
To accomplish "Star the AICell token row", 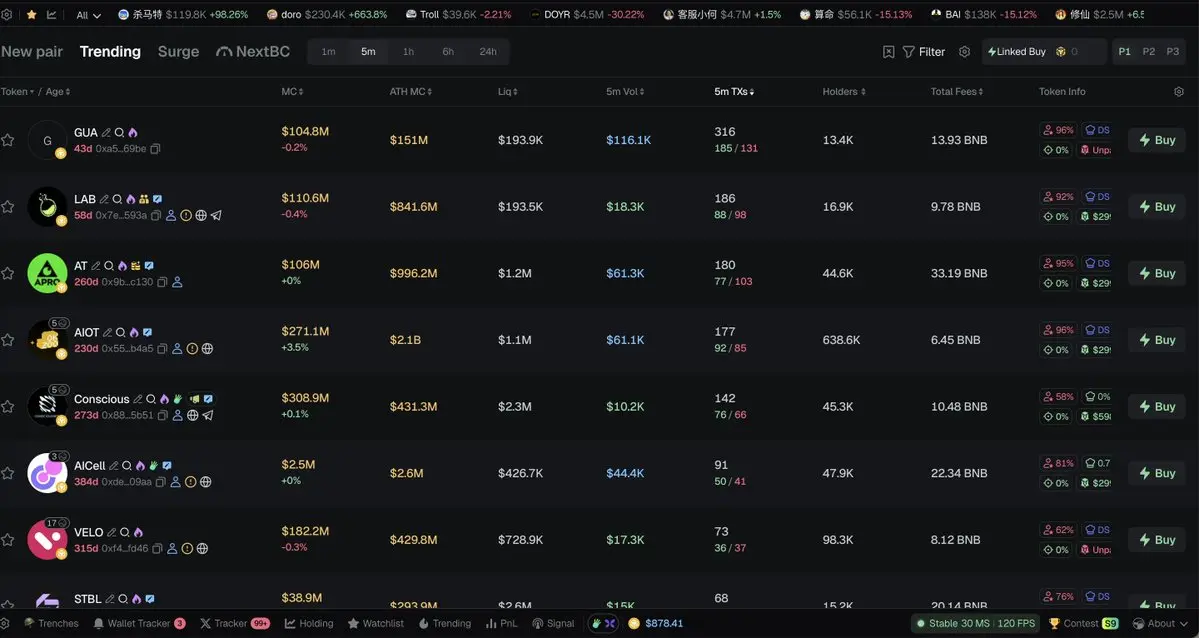I will click(8, 473).
